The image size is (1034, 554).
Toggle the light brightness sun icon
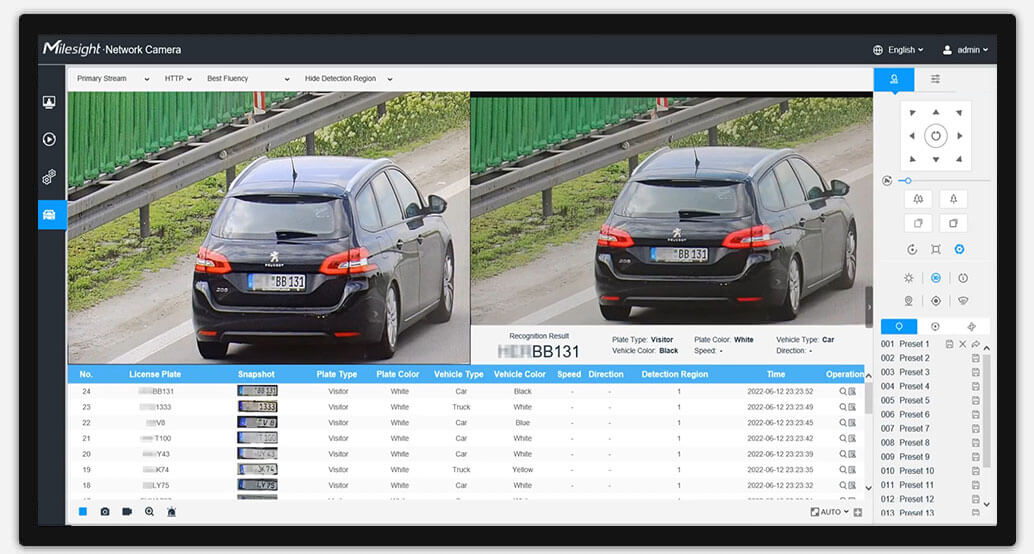coord(909,278)
